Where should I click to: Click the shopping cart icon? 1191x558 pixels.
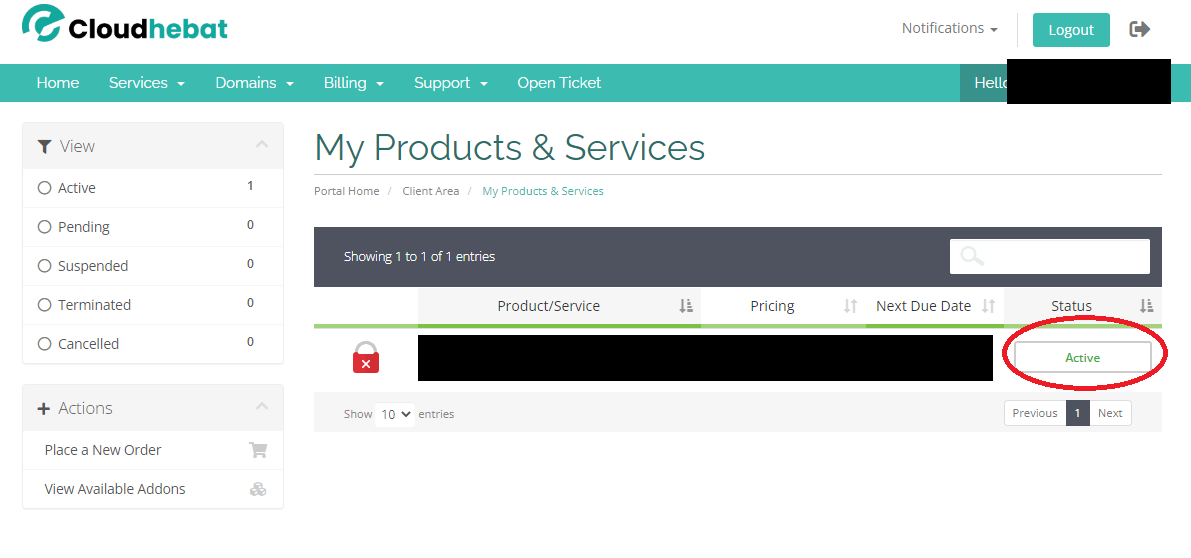pyautogui.click(x=258, y=450)
